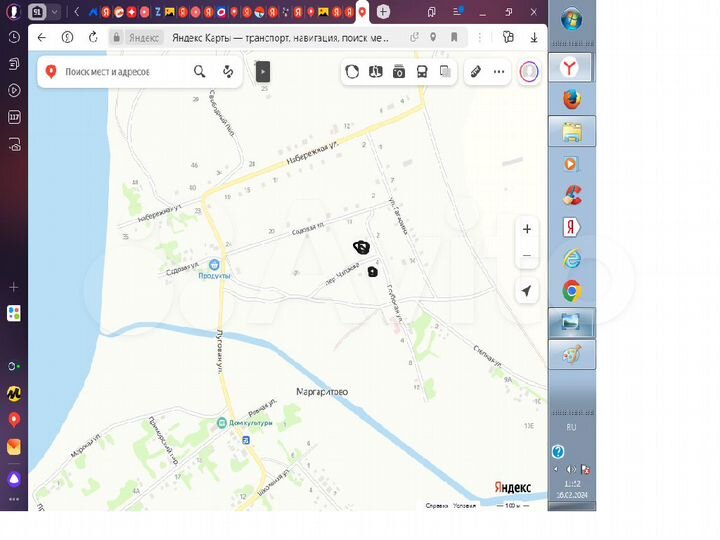The width and height of the screenshot is (720, 540).
Task: Zoom in with the plus button
Action: tap(527, 229)
